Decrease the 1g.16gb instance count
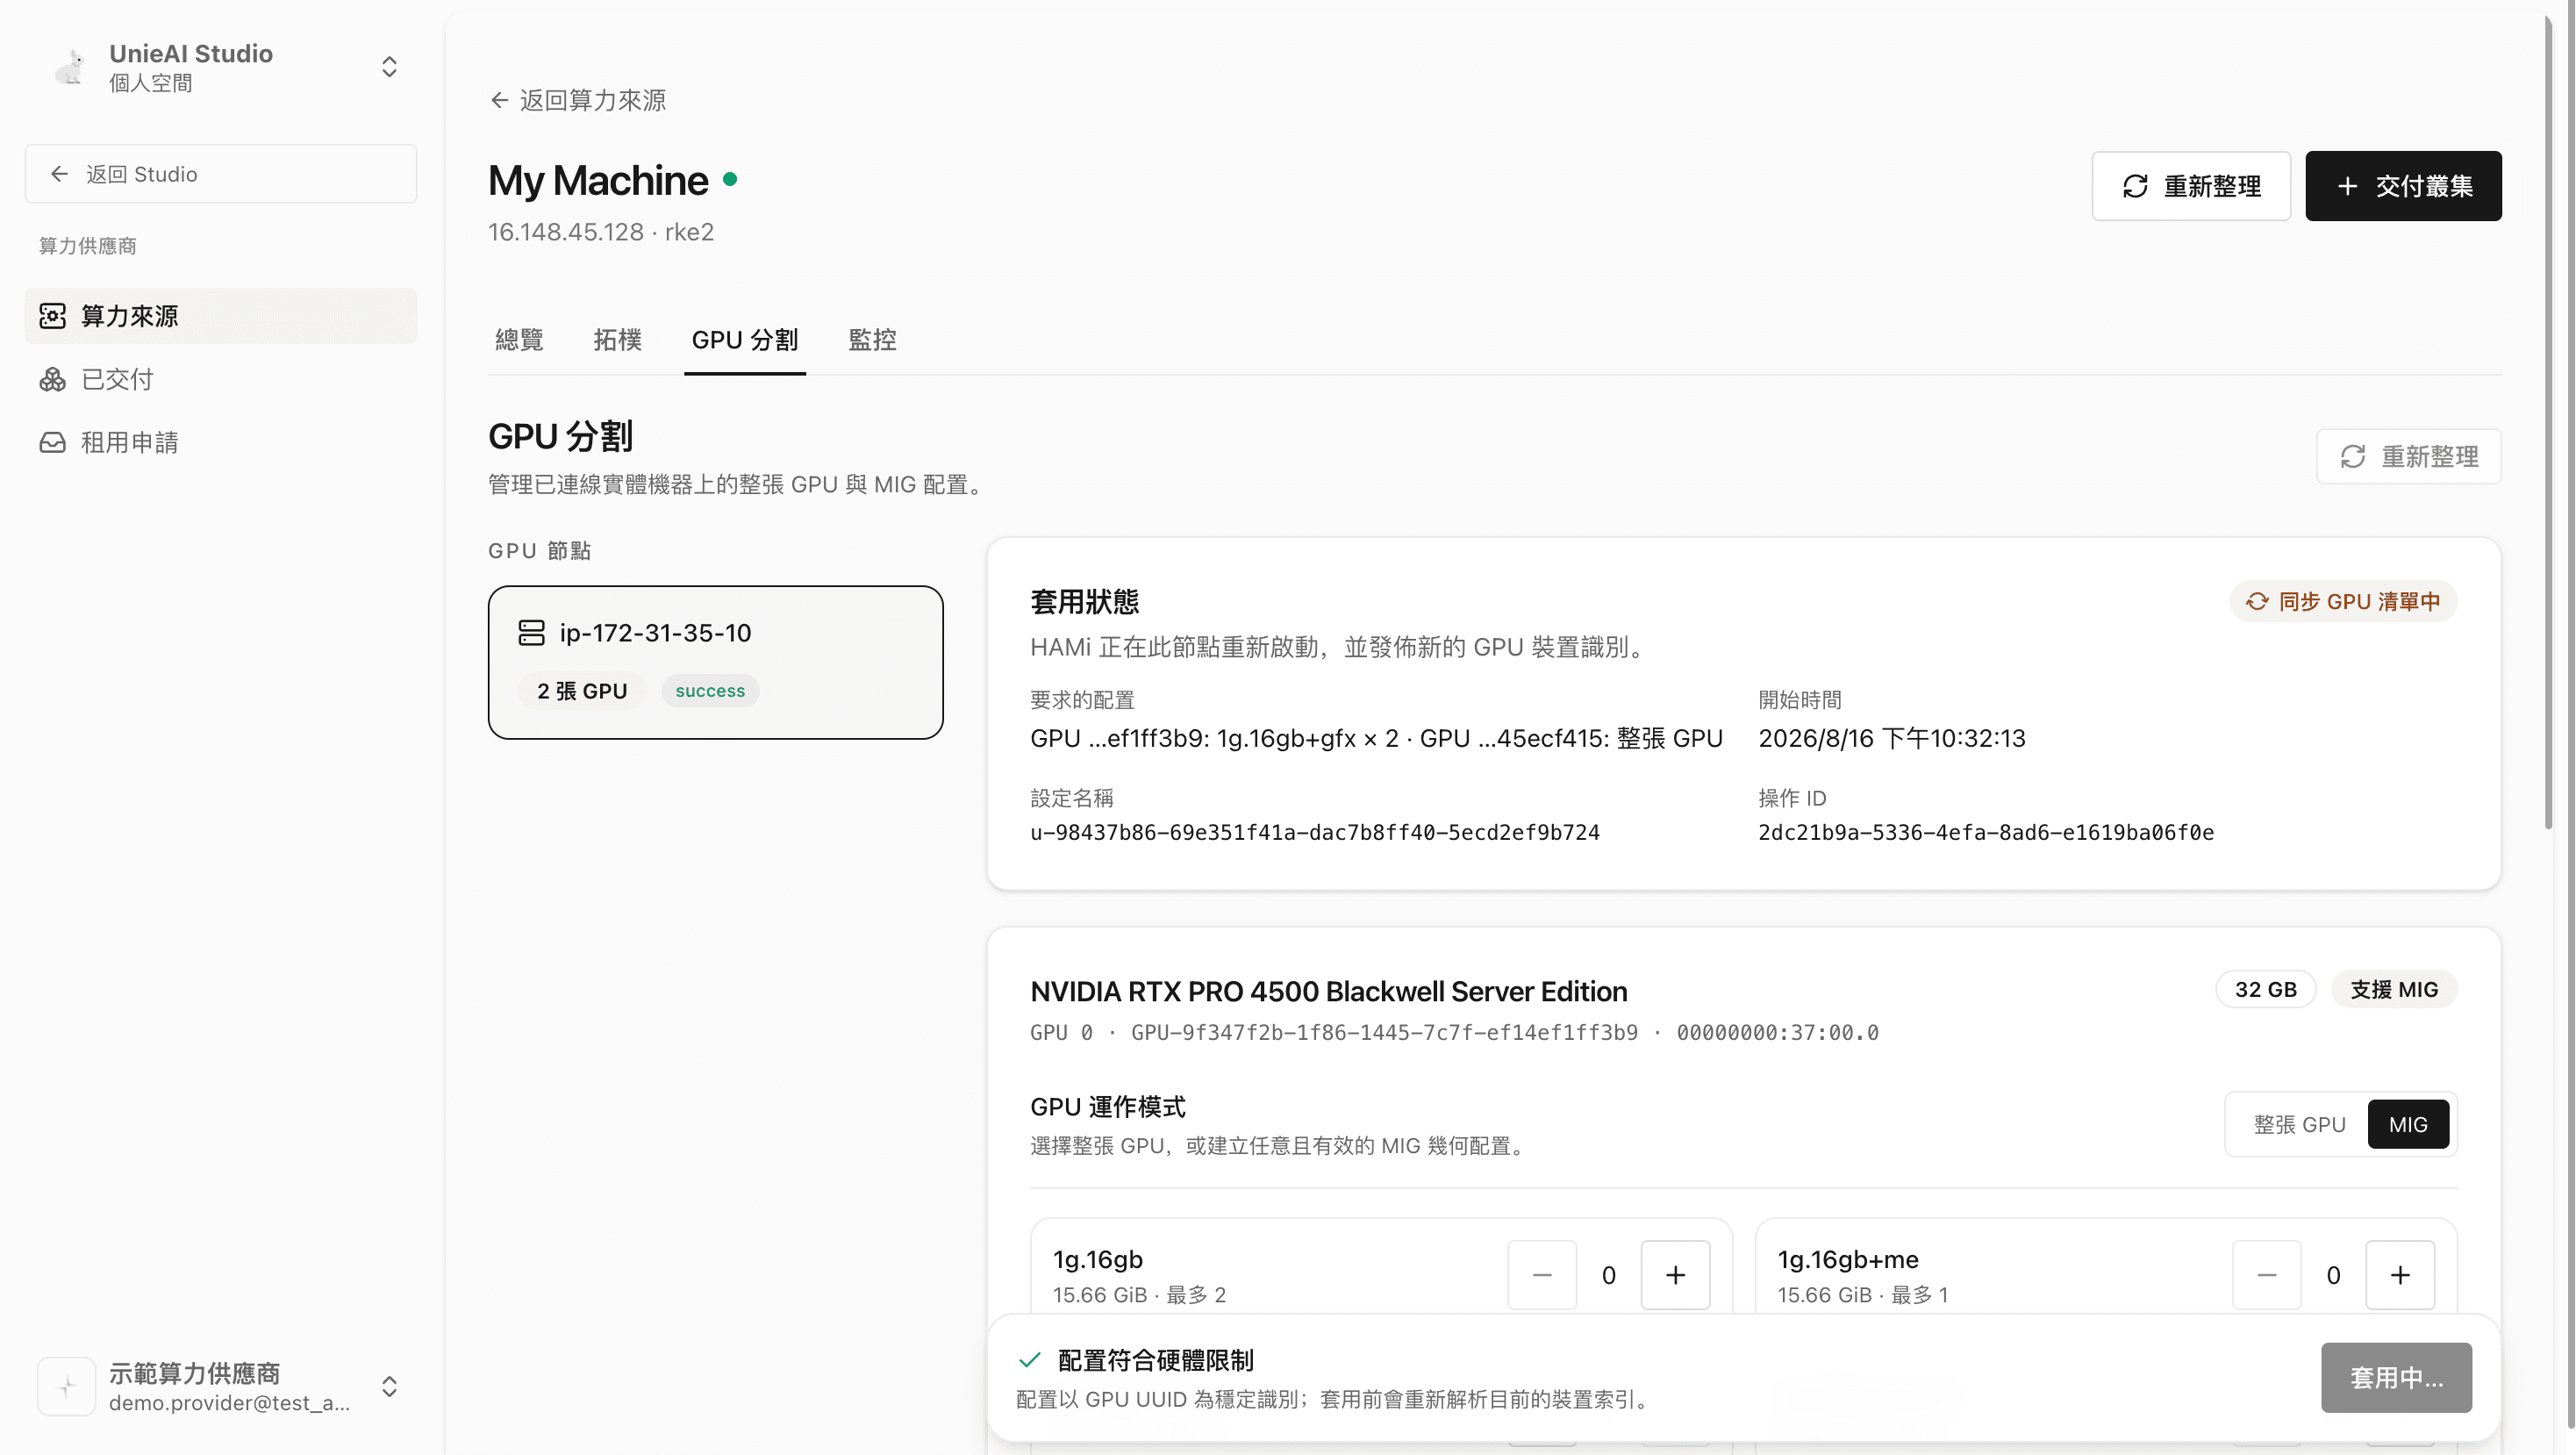 click(1542, 1275)
